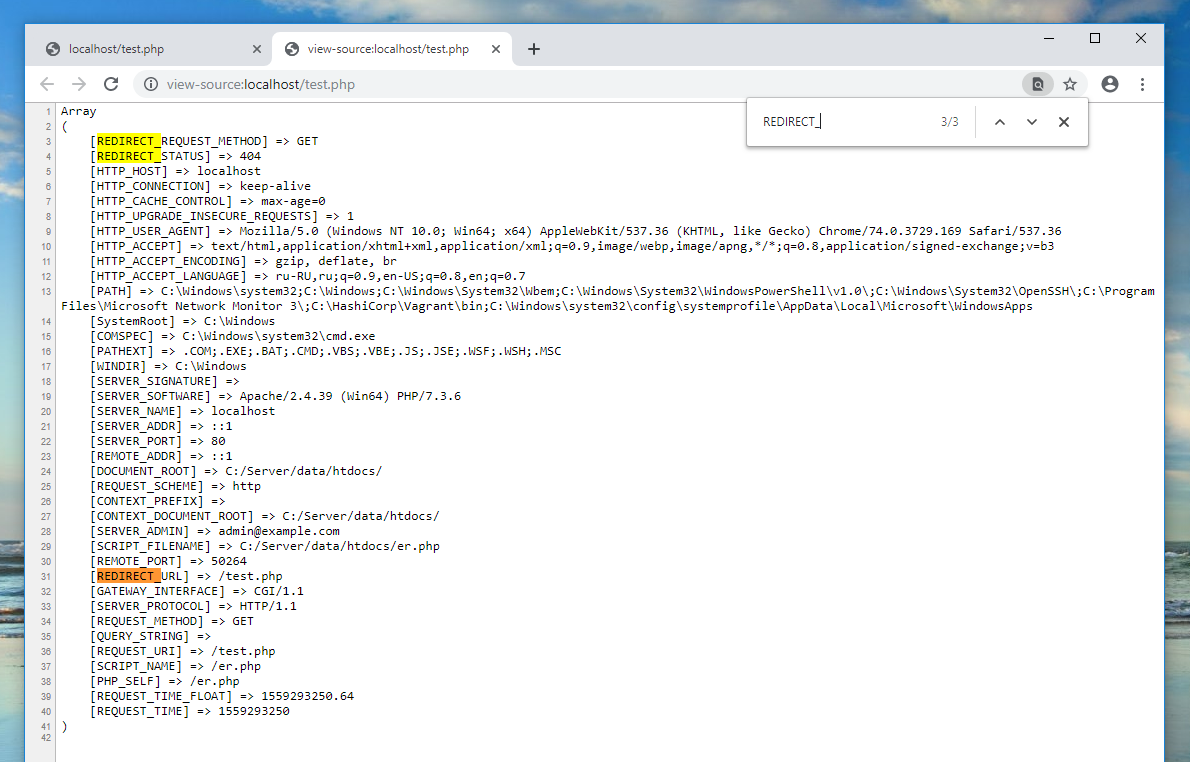Reload the view-source page
The height and width of the screenshot is (762, 1190).
111,84
